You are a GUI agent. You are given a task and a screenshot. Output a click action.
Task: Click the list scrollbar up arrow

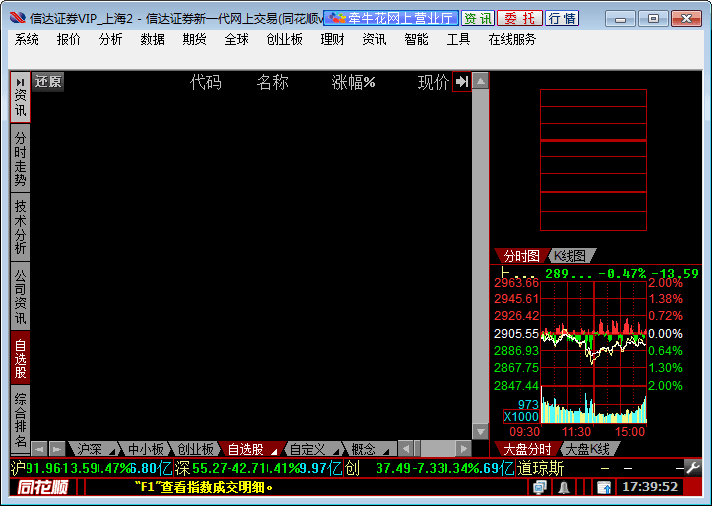(x=480, y=81)
